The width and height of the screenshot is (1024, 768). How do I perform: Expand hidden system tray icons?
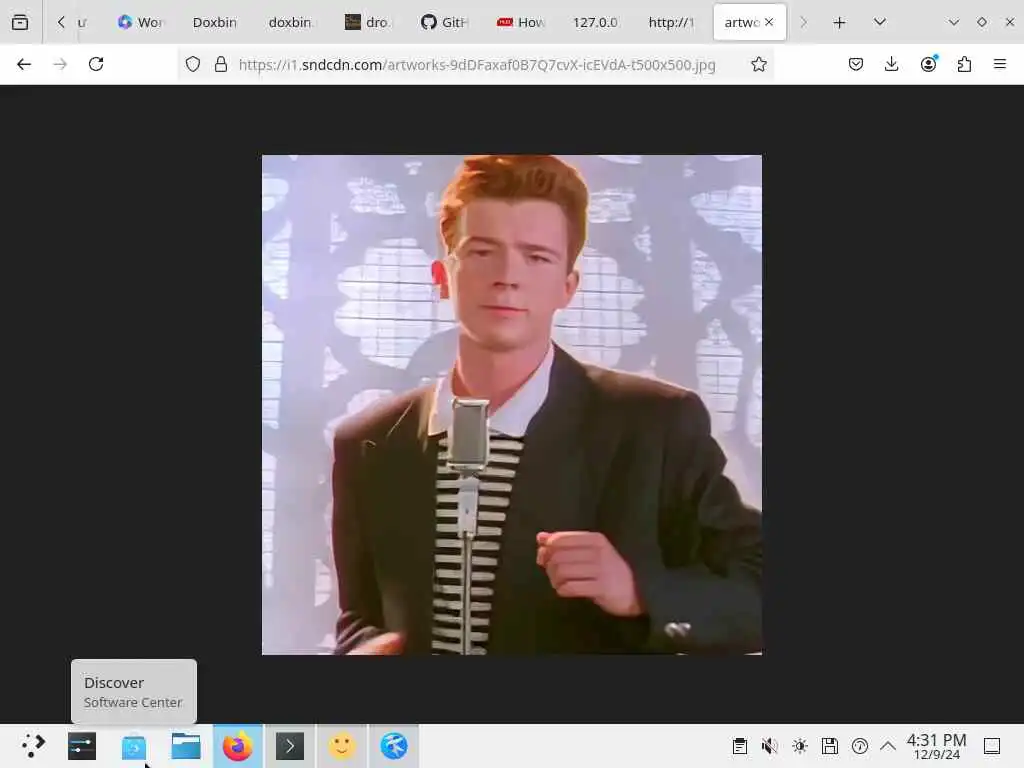[x=888, y=746]
